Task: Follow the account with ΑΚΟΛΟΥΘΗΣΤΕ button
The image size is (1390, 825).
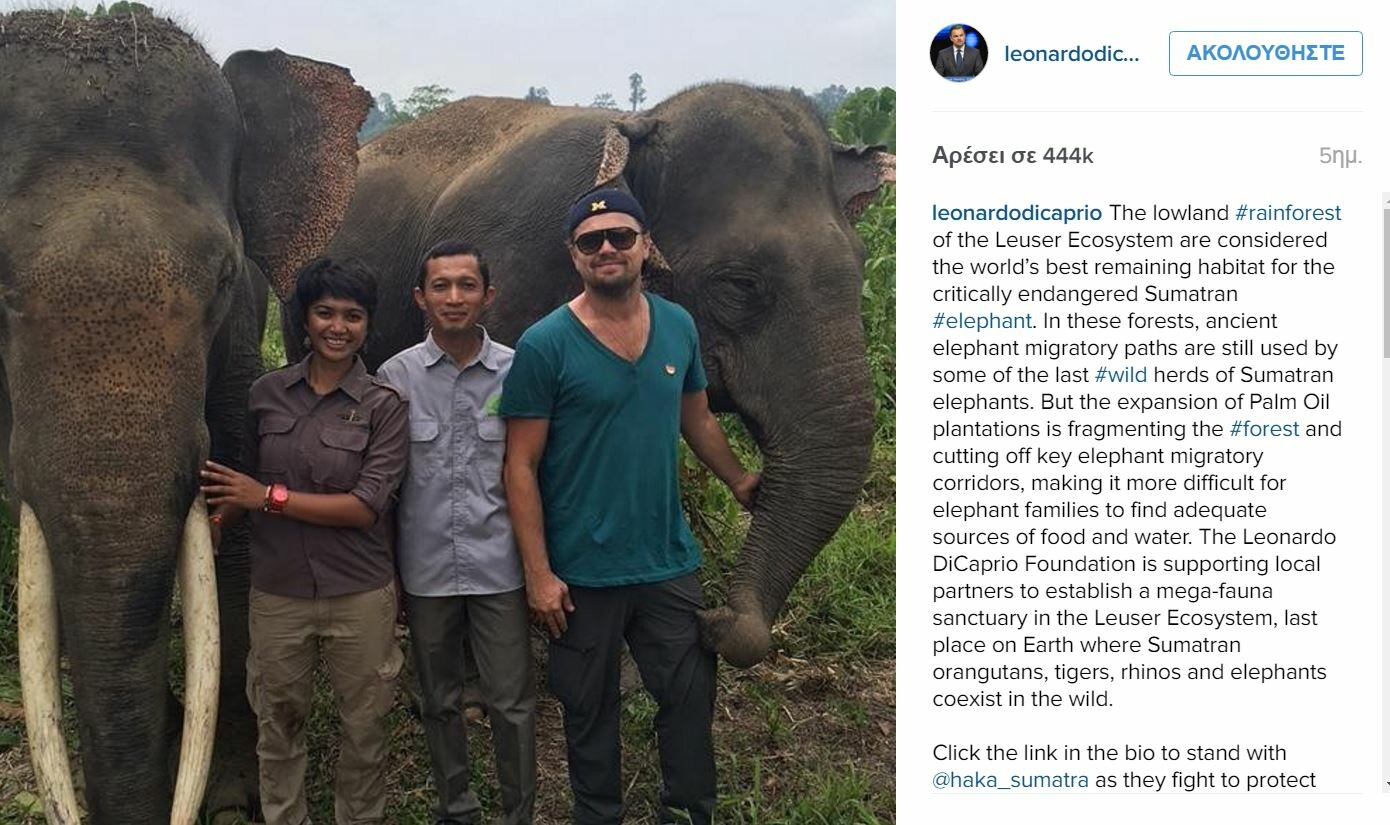Action: 1265,53
